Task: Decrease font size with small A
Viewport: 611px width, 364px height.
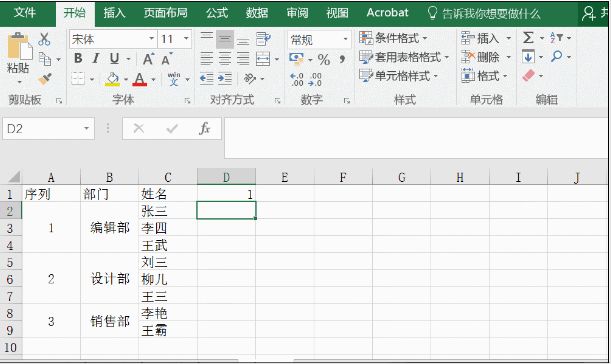Action: click(x=167, y=59)
